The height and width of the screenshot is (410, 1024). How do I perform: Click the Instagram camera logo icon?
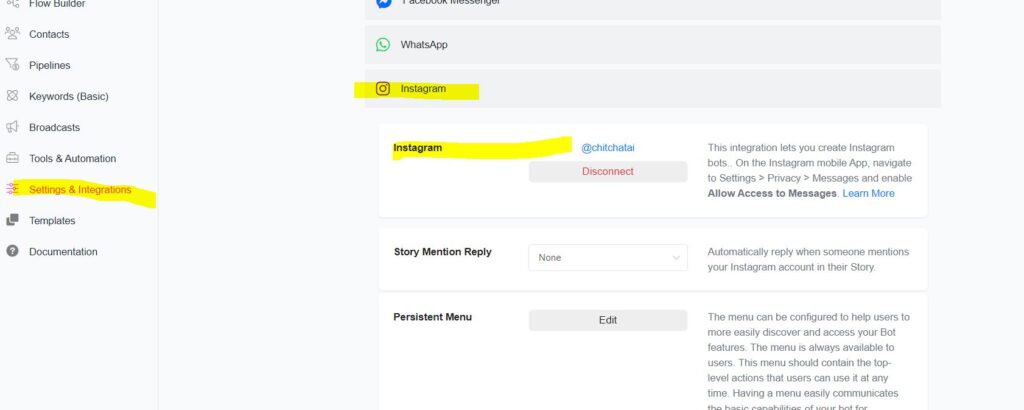click(383, 89)
